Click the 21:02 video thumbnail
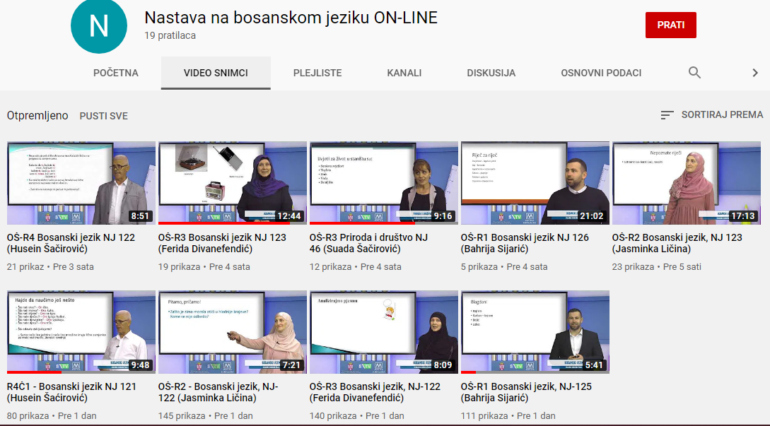This screenshot has width=770, height=426. (x=534, y=183)
